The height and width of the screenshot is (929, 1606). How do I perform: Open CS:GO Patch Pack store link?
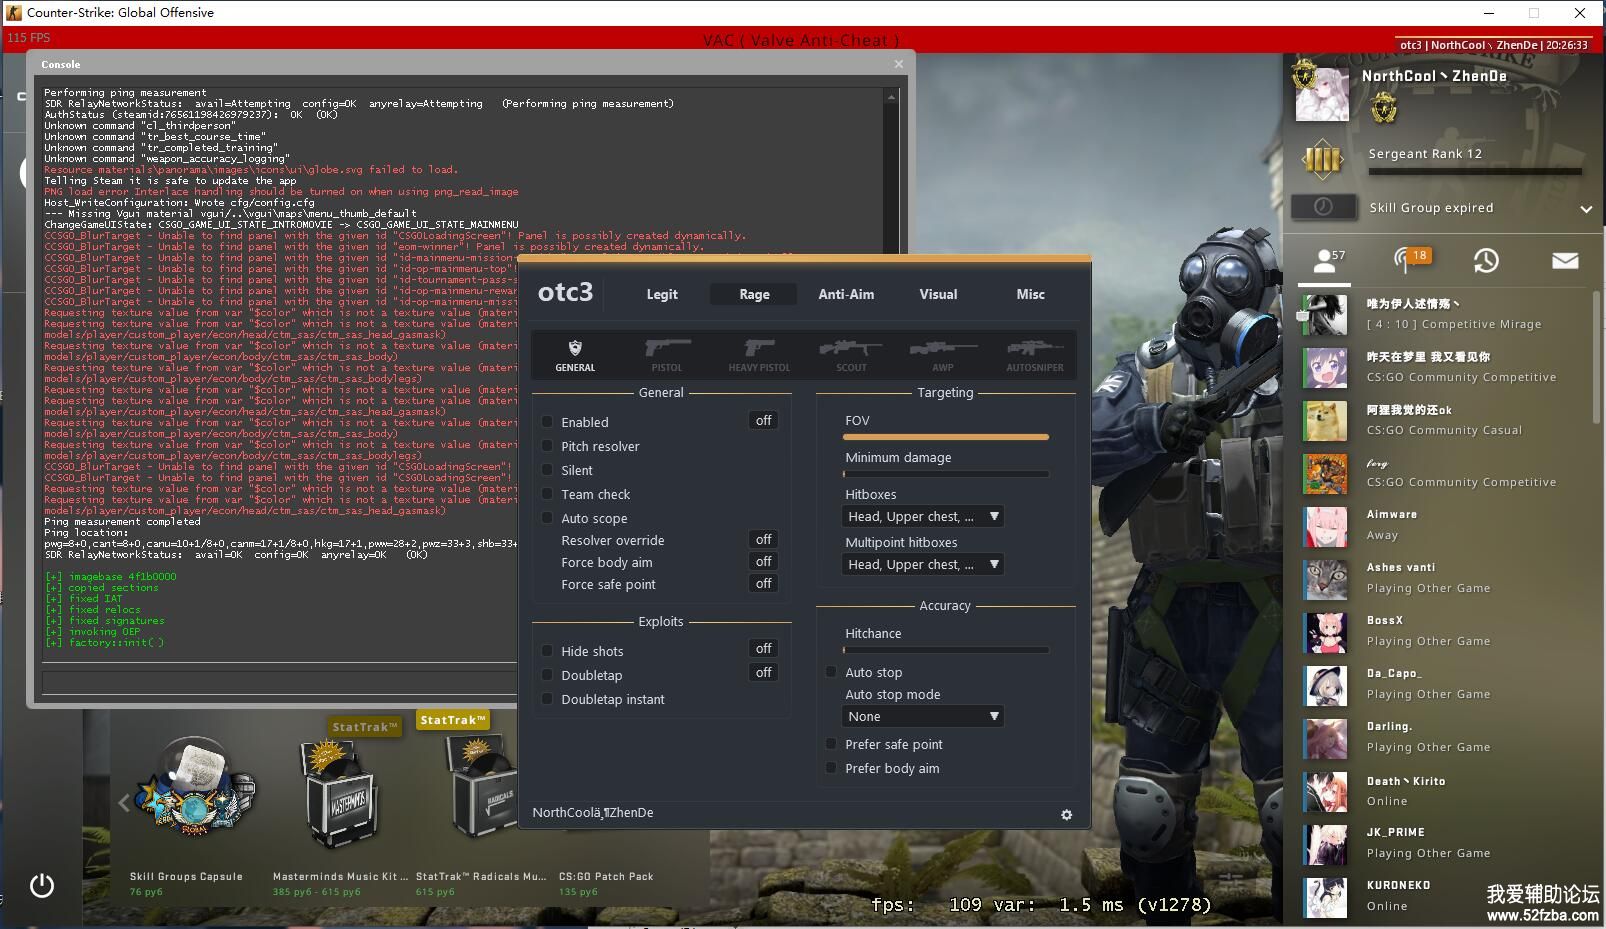(x=606, y=877)
